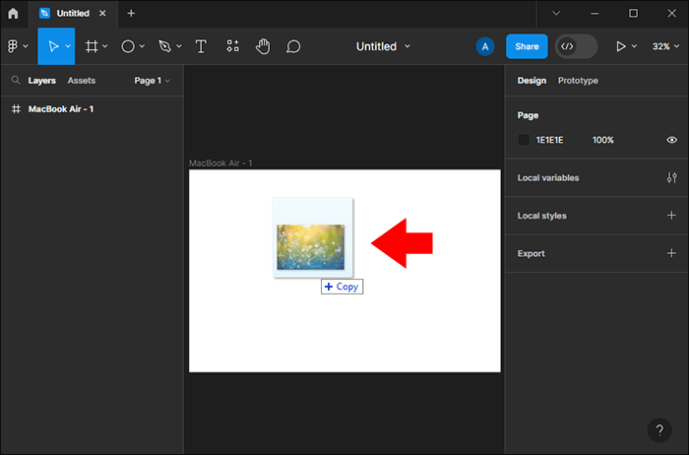689x455 pixels.
Task: Select the Hand tool
Action: pyautogui.click(x=263, y=46)
